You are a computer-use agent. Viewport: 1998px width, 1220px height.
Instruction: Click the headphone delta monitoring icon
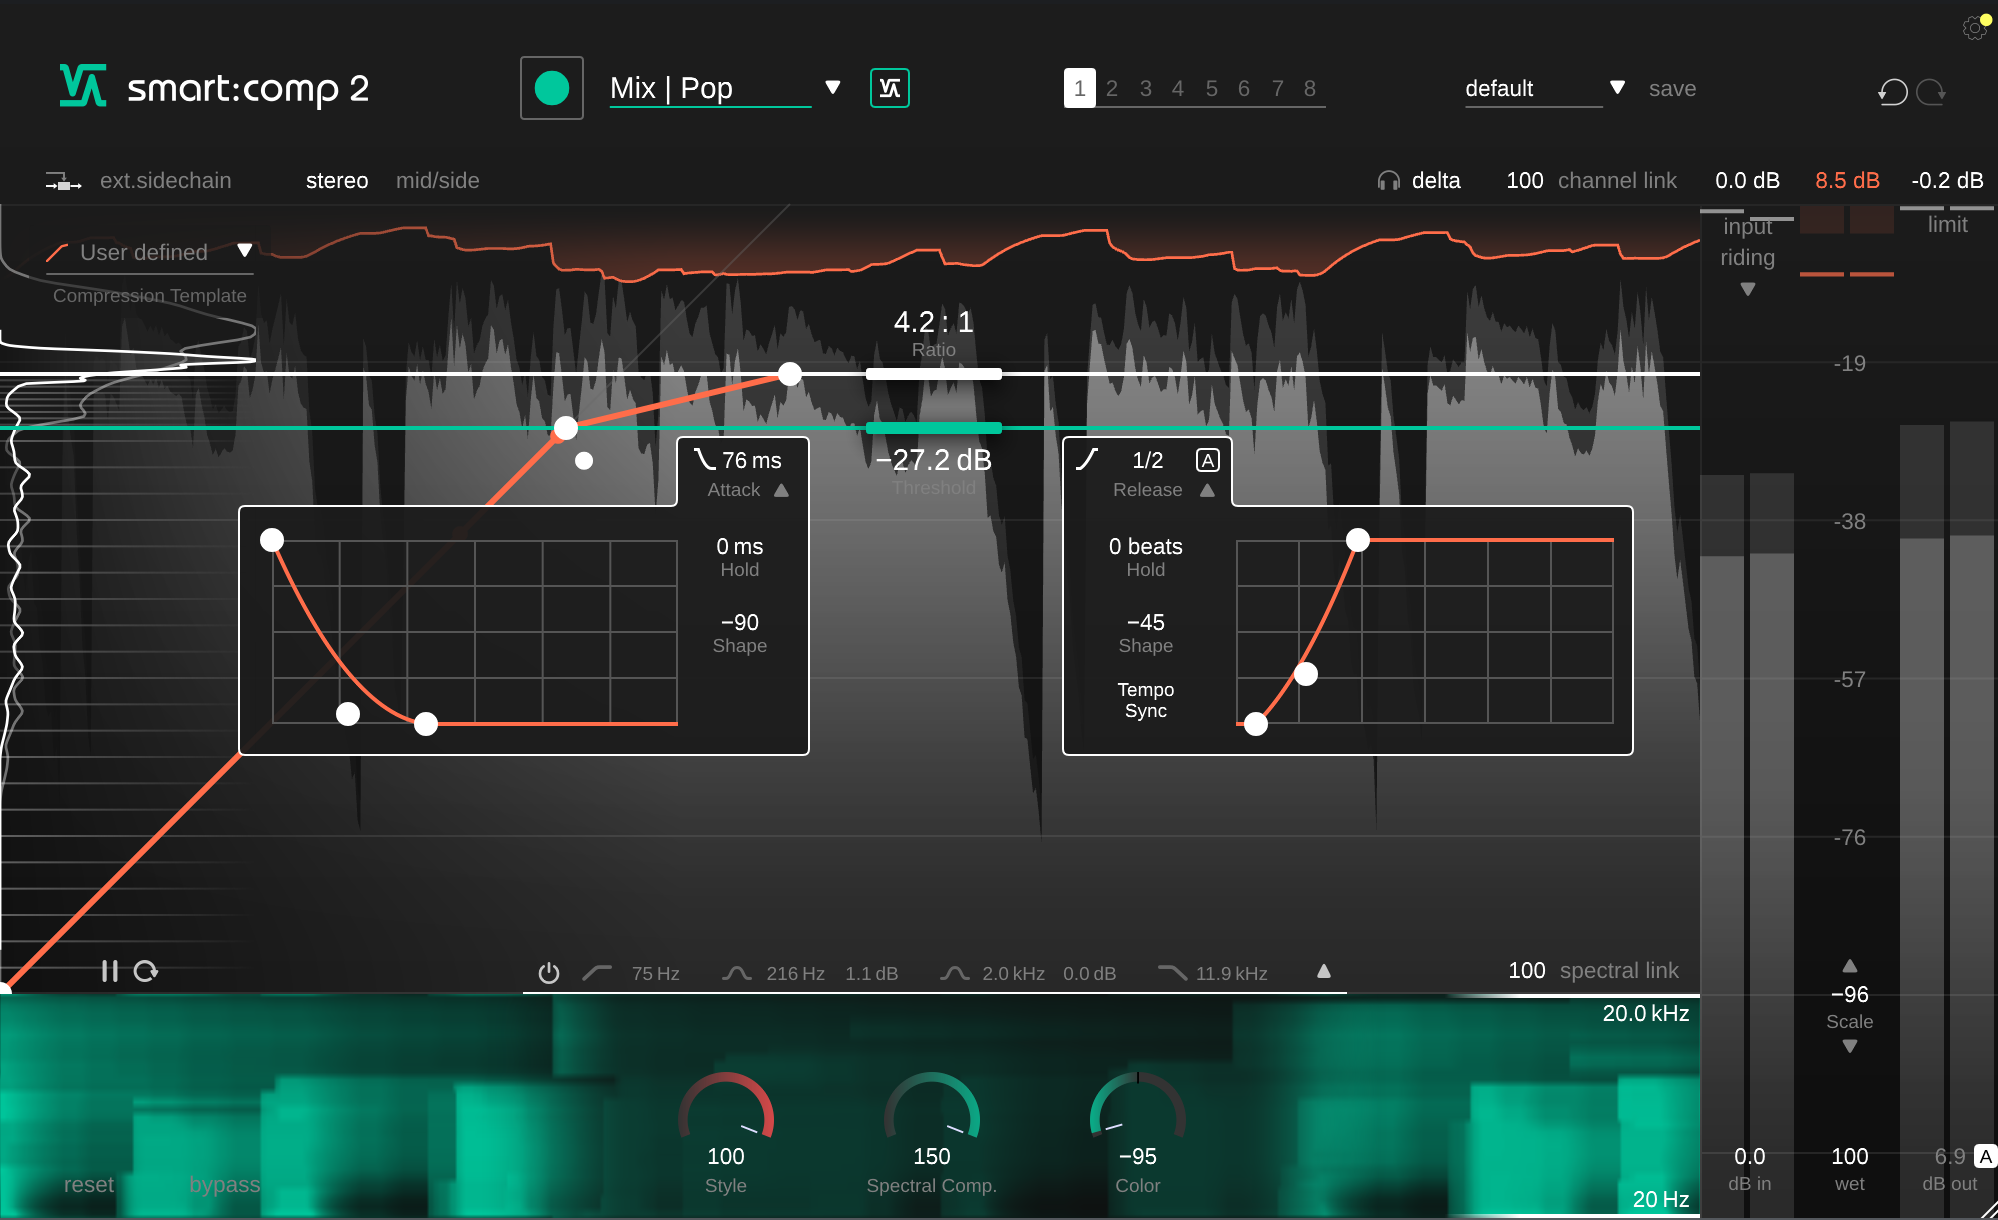click(1388, 180)
